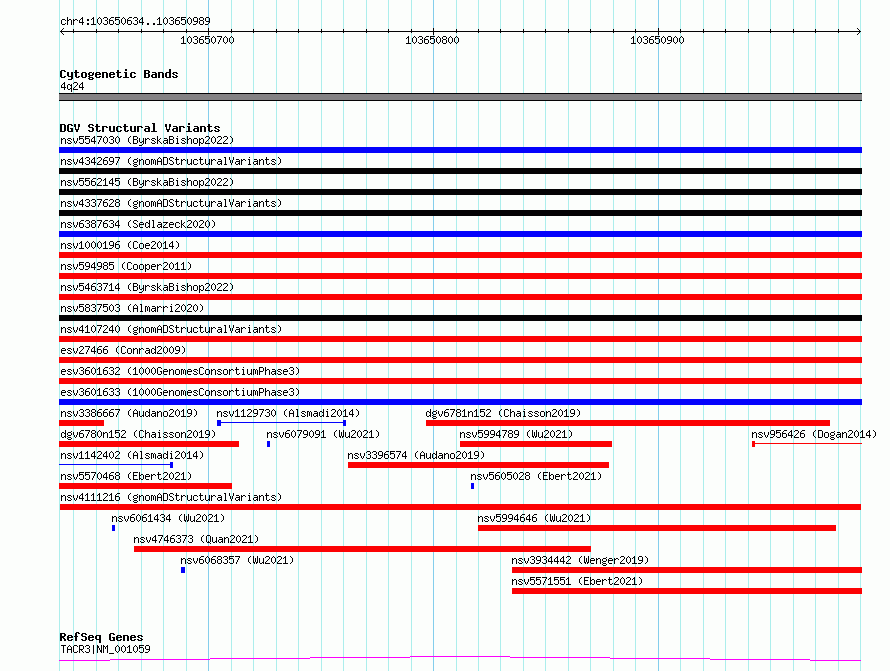Click the 103650700 ruler position label

click(x=207, y=40)
